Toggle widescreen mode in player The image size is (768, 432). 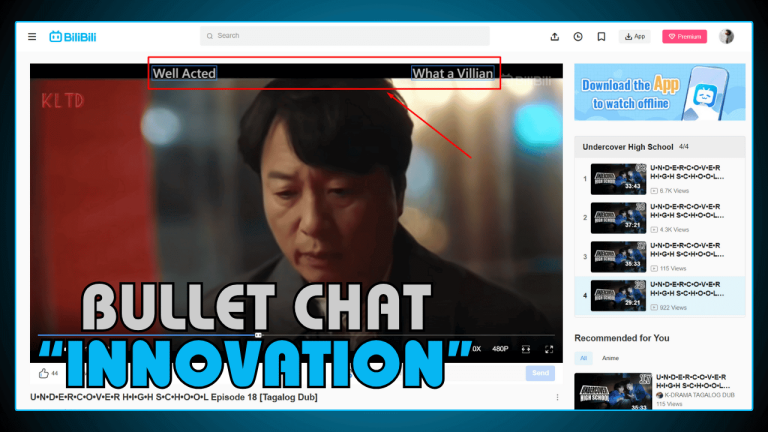pos(526,349)
